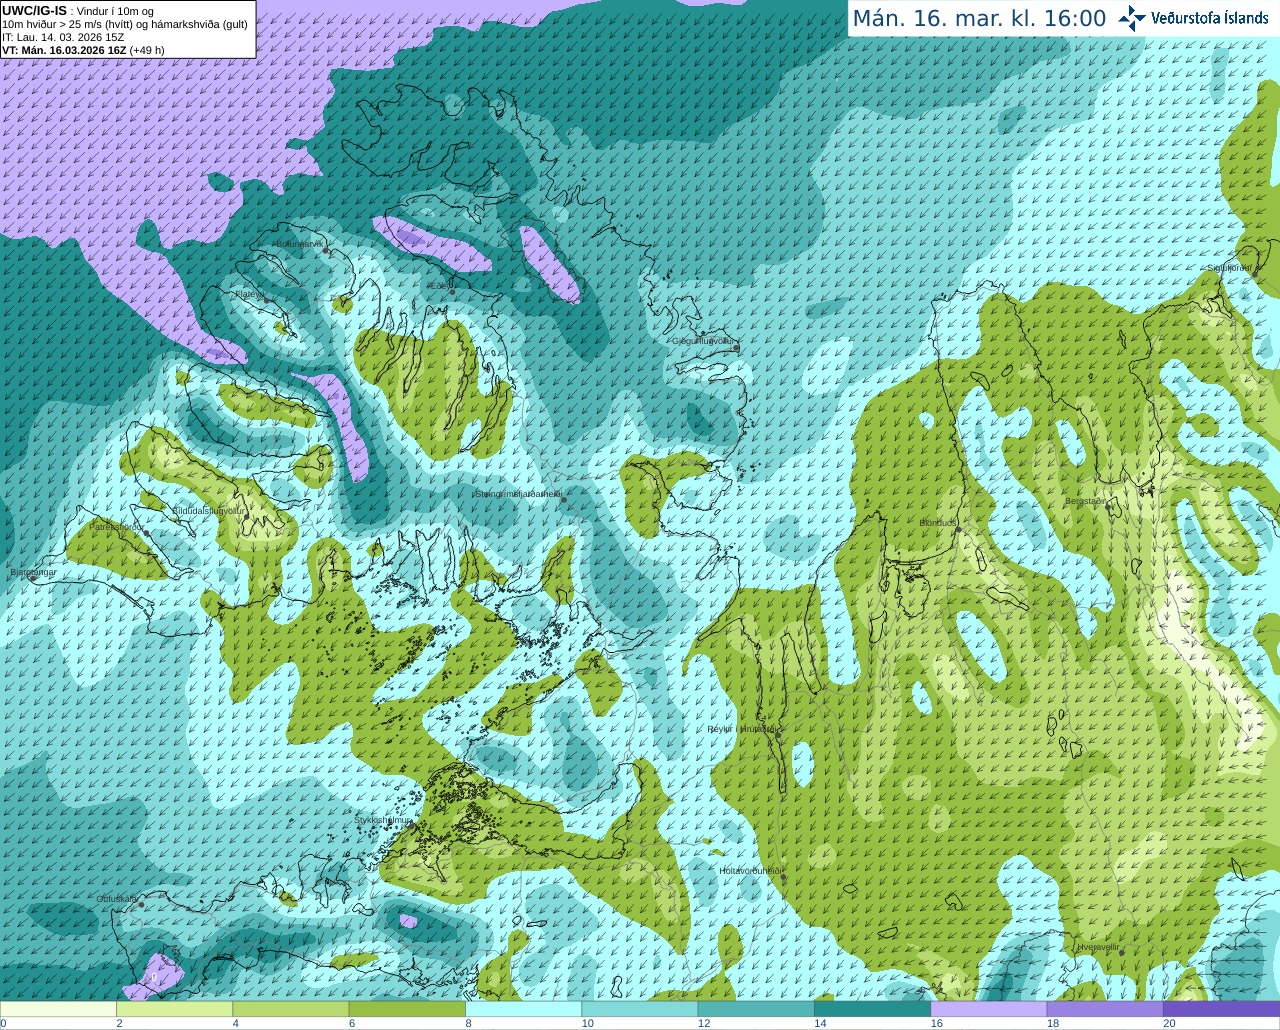Viewport: 1280px width, 1030px height.
Task: Click the legend tick label 16
Action: tap(937, 1023)
